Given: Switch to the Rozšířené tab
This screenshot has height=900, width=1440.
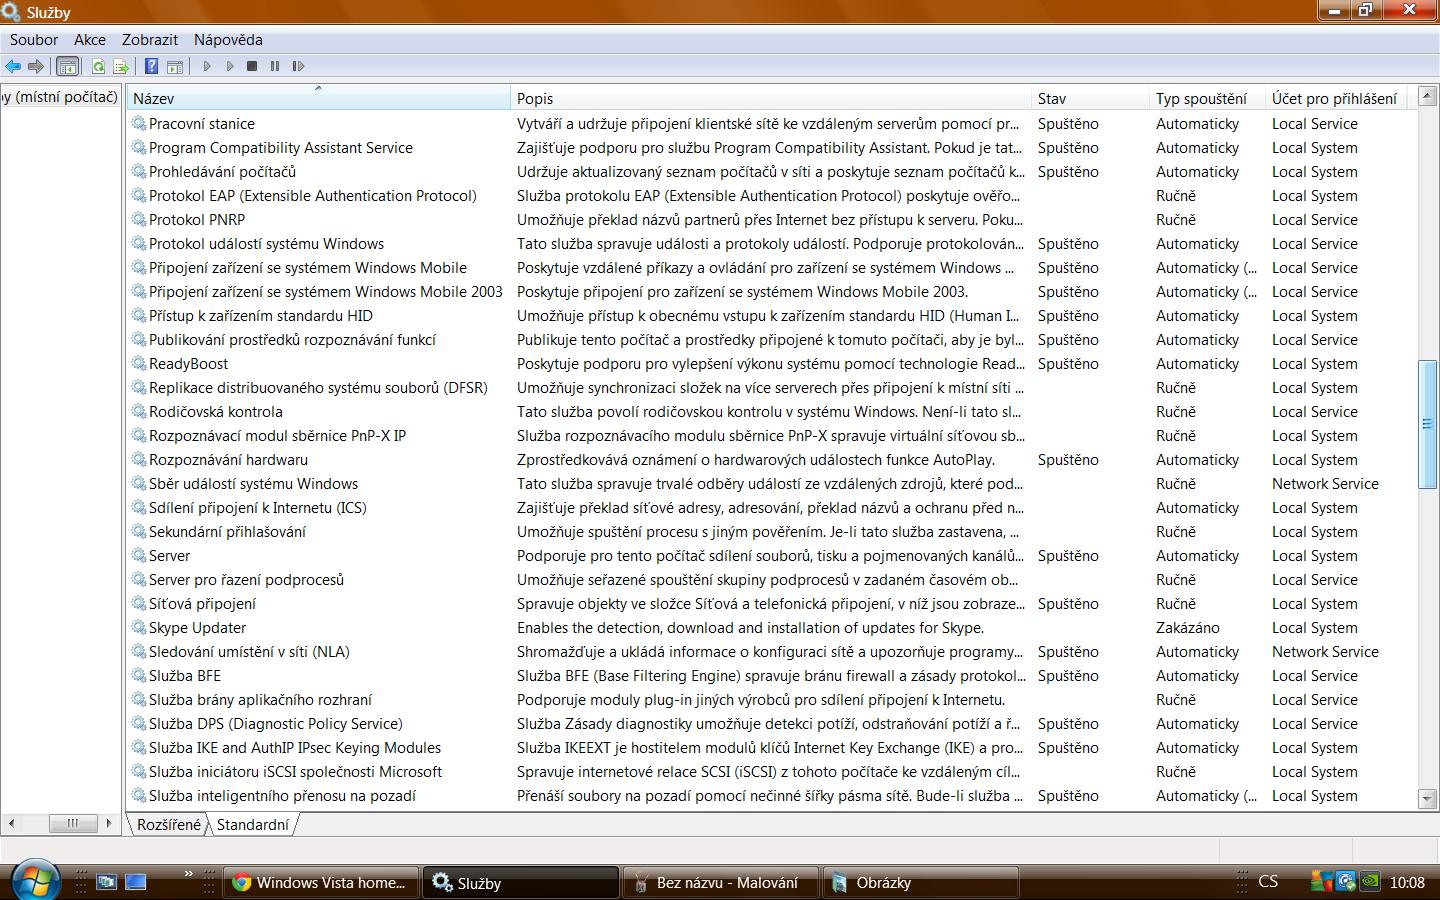Looking at the screenshot, I should point(169,825).
